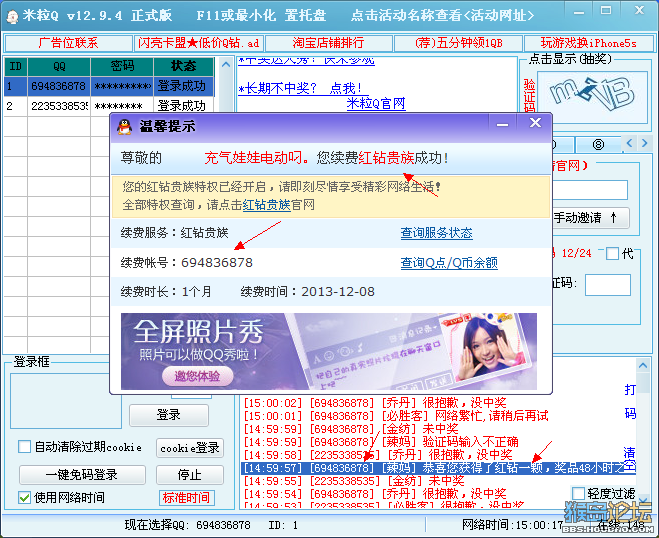Open the 查询服务状态 link
The image size is (659, 538).
(x=436, y=233)
